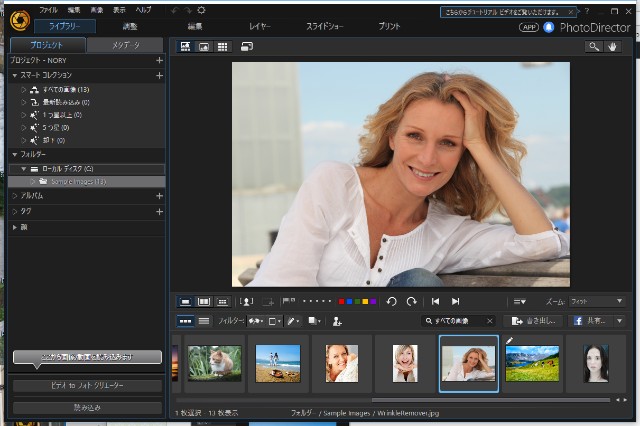Switch the browser panel to list view
The width and height of the screenshot is (640, 426).
[x=204, y=321]
